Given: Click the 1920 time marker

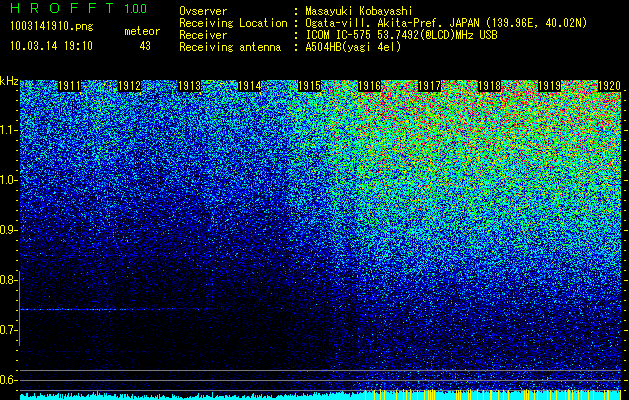Looking at the screenshot, I should [609, 86].
